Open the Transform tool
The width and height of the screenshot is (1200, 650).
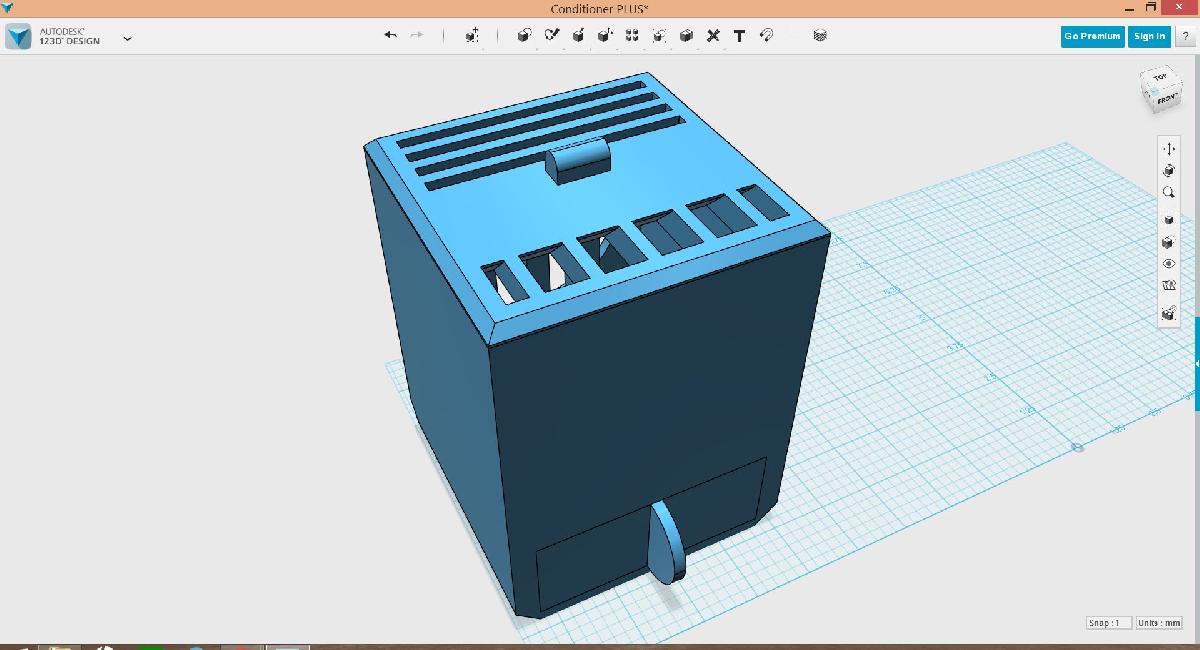point(472,35)
